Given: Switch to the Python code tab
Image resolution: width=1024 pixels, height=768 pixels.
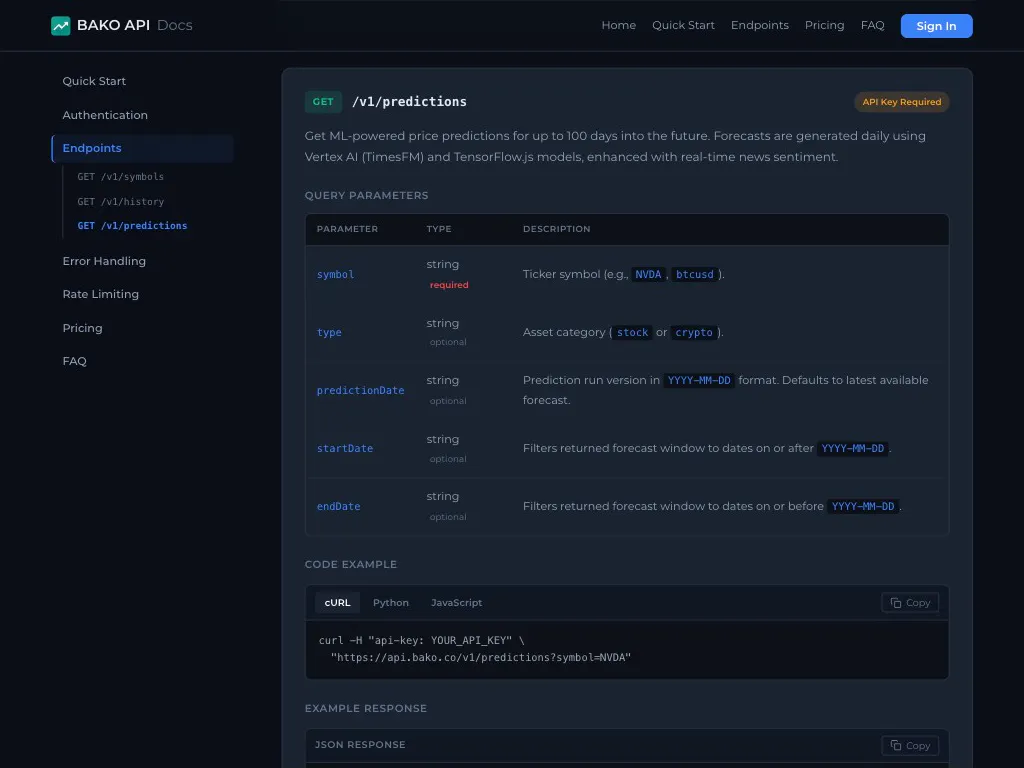Looking at the screenshot, I should (391, 603).
